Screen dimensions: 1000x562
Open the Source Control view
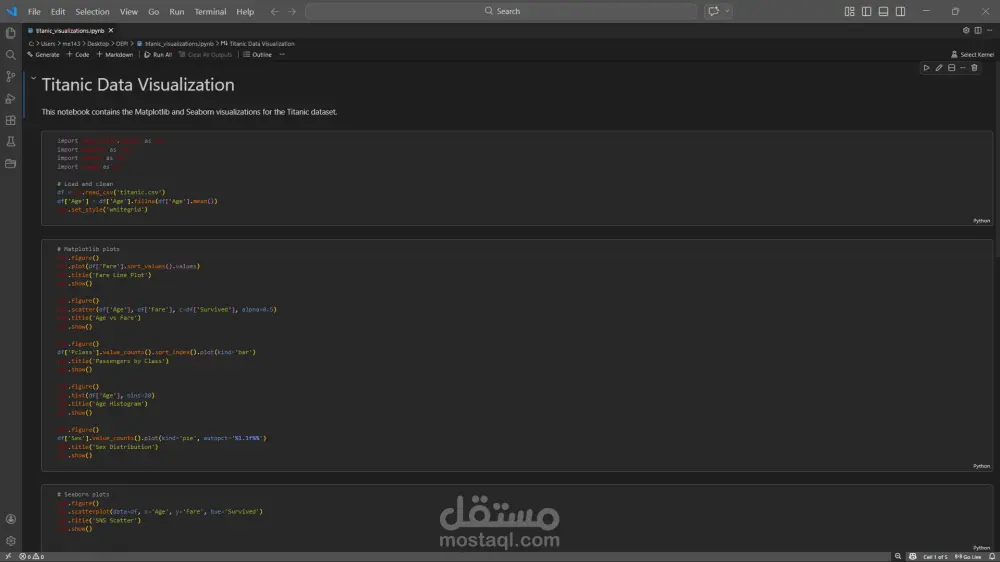11,77
